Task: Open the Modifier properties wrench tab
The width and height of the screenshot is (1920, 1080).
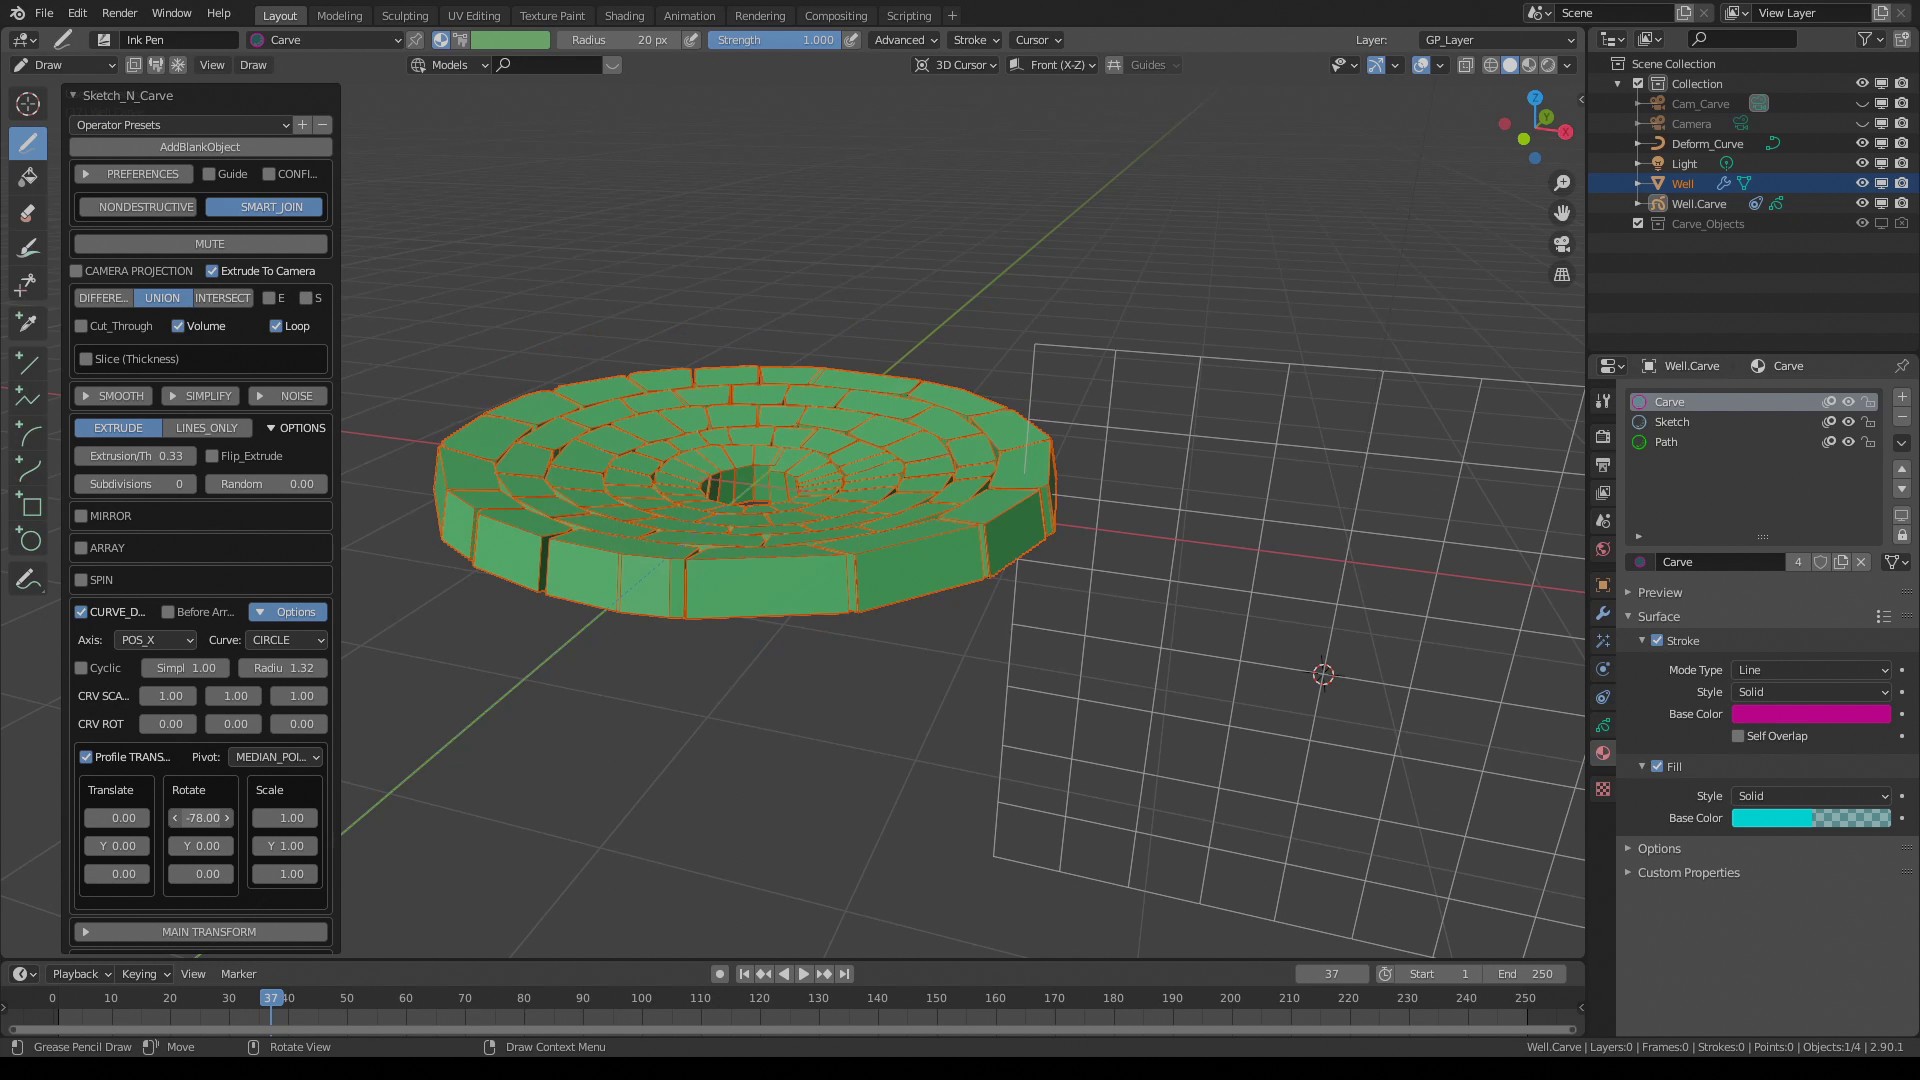Action: 1603,613
